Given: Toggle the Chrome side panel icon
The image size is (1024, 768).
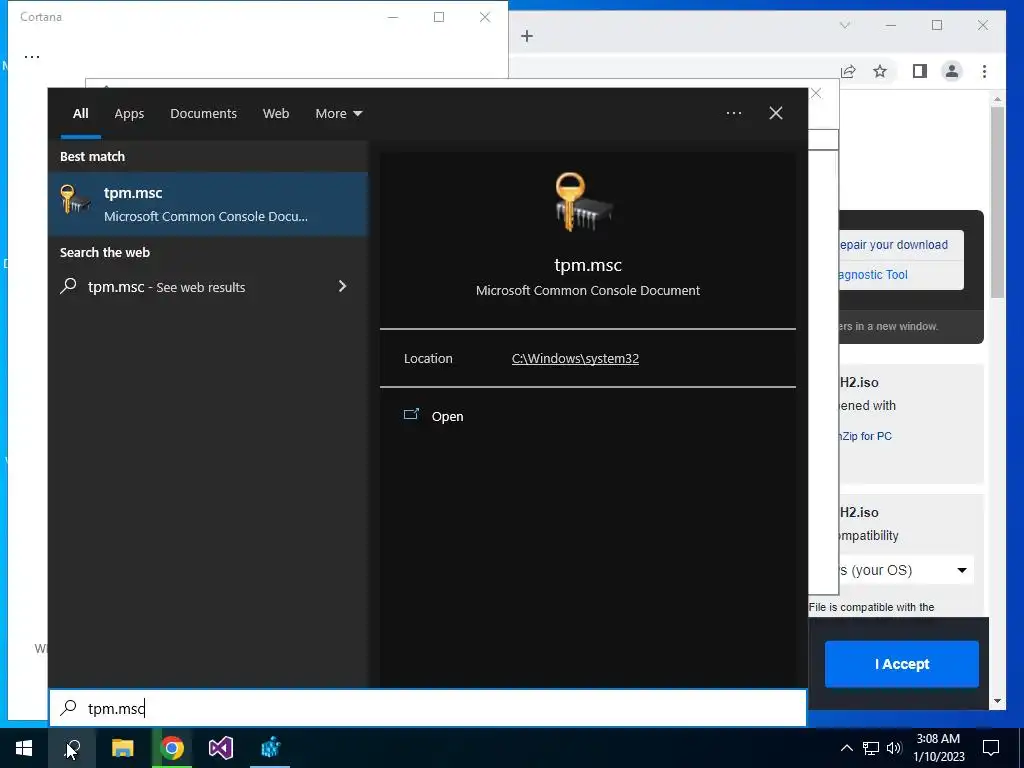Looking at the screenshot, I should (920, 71).
